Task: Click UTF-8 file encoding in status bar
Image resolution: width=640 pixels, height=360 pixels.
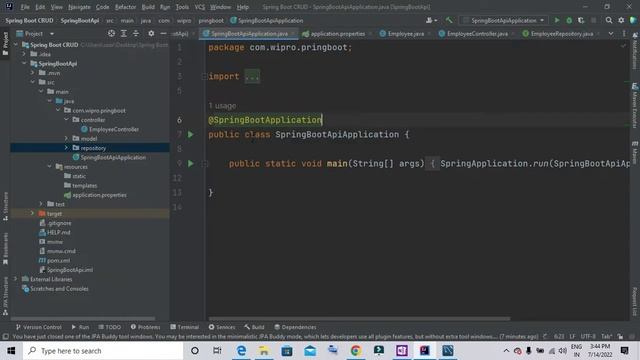Action: tap(588, 336)
